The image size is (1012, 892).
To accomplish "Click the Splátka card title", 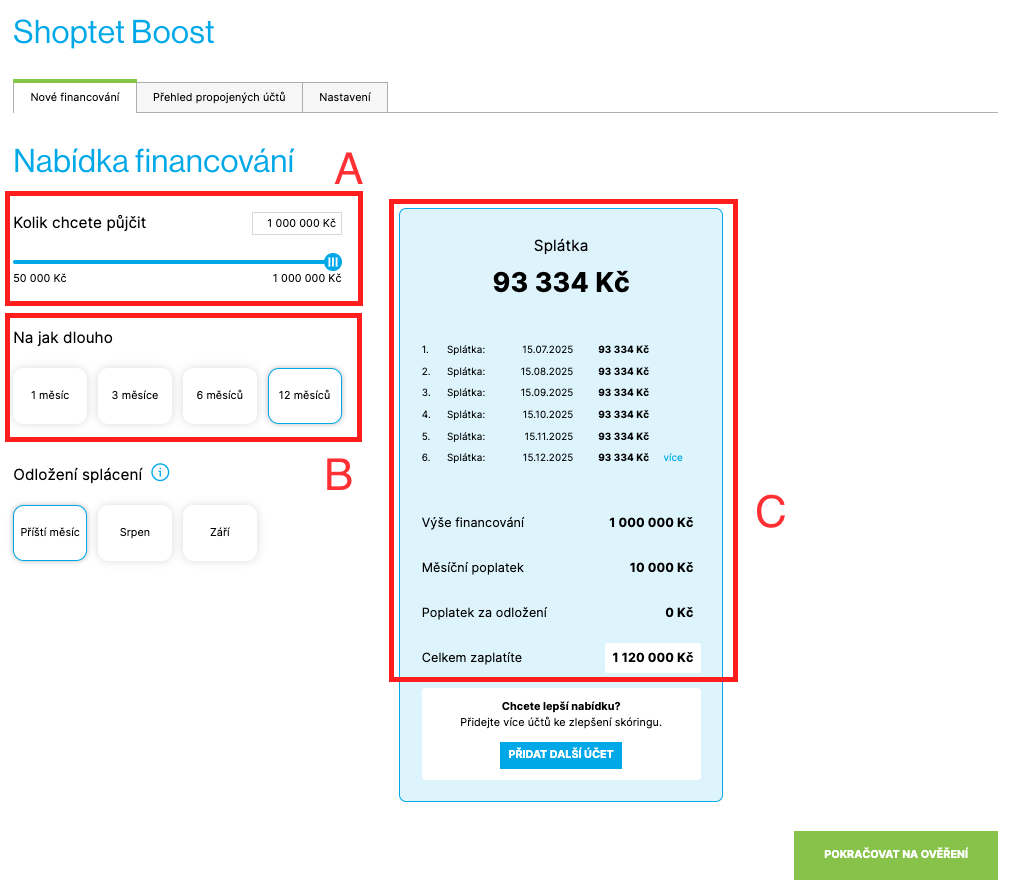I will point(561,246).
